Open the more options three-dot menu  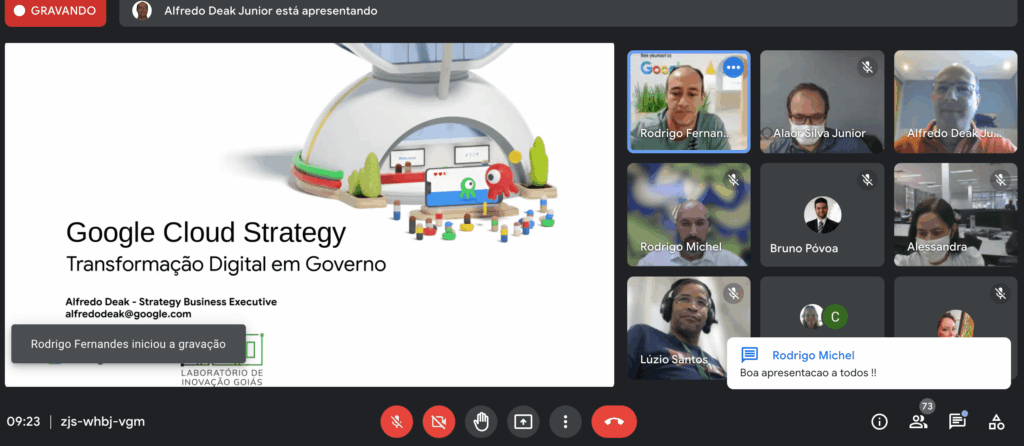point(565,422)
